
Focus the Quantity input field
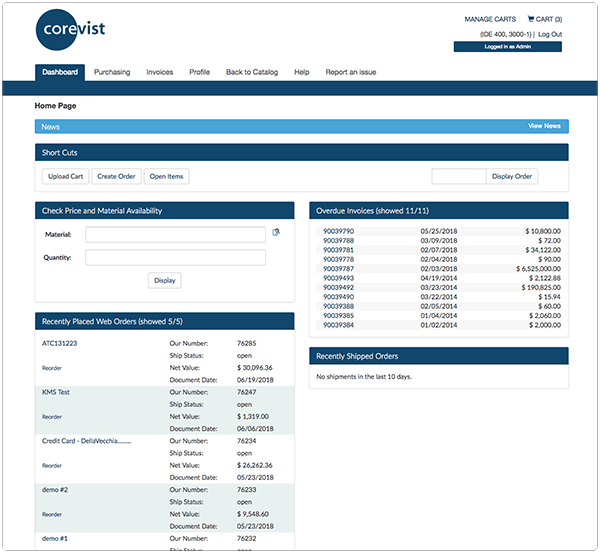[x=175, y=258]
